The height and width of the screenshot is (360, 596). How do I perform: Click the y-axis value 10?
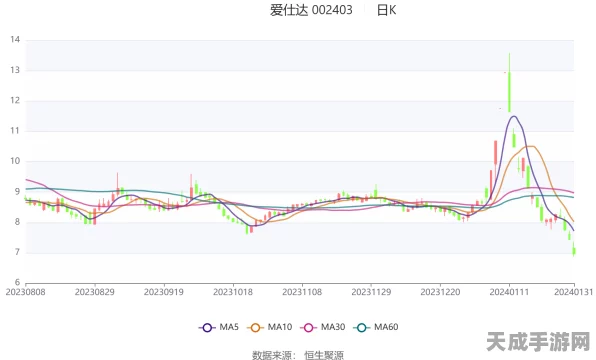[15, 161]
